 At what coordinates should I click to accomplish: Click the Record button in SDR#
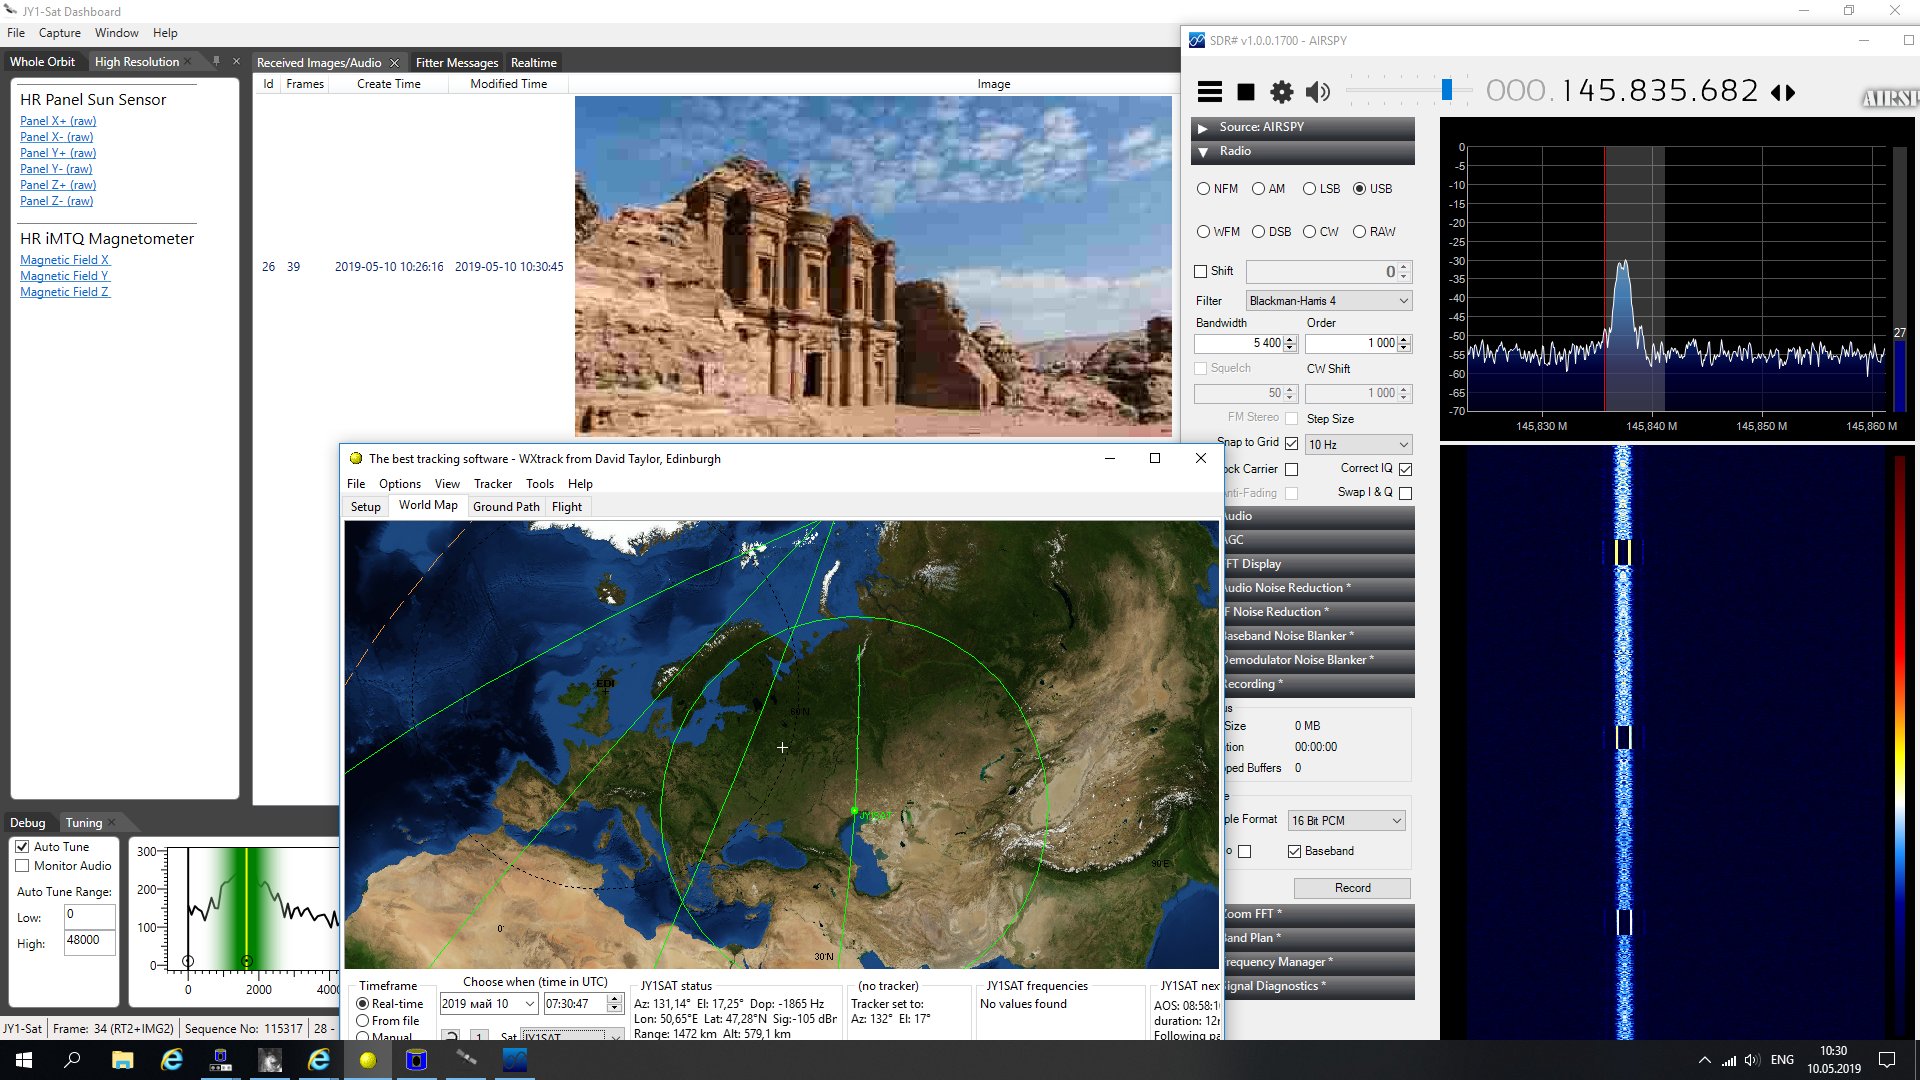click(1352, 888)
